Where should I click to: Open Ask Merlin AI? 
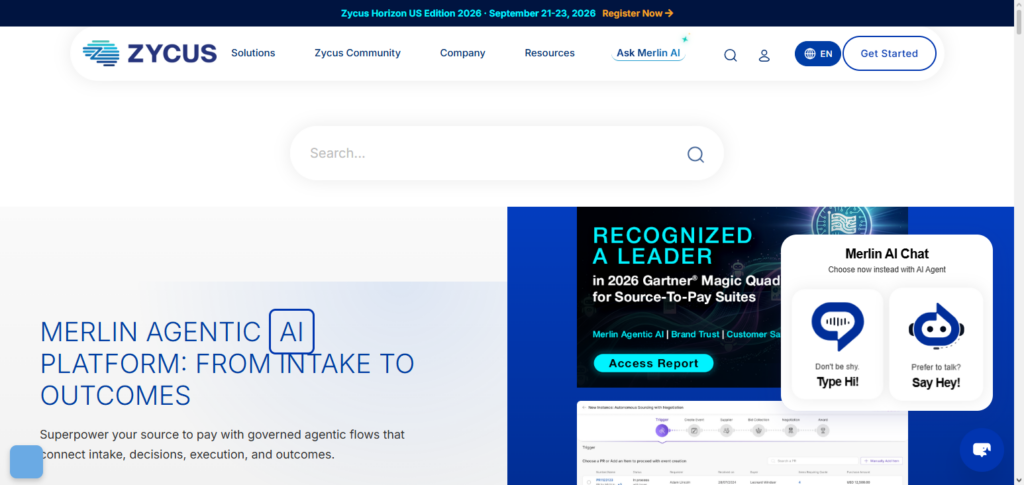[x=648, y=54]
